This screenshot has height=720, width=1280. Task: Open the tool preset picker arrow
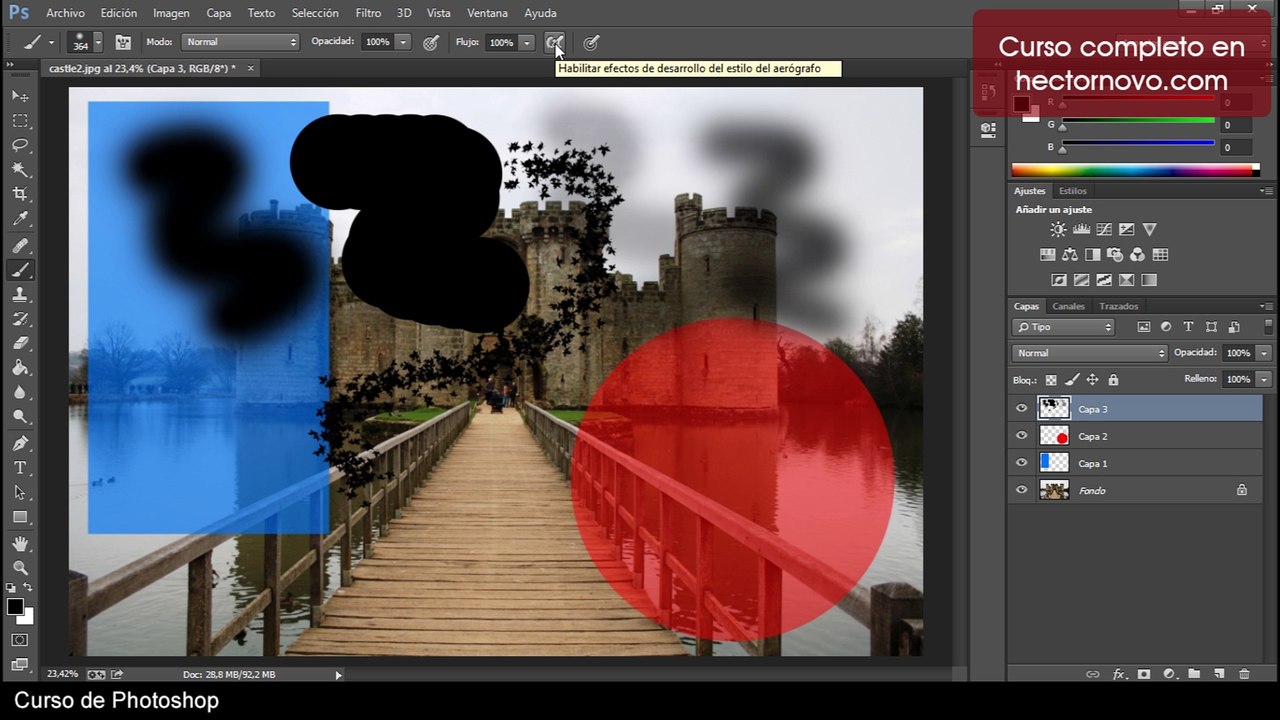[x=51, y=42]
